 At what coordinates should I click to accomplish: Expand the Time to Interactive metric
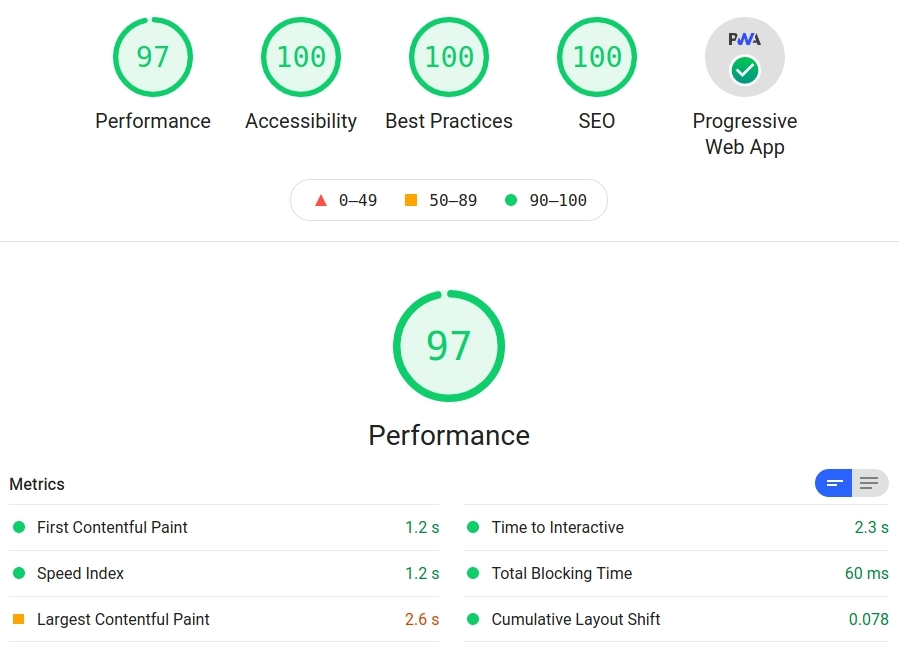click(x=557, y=527)
